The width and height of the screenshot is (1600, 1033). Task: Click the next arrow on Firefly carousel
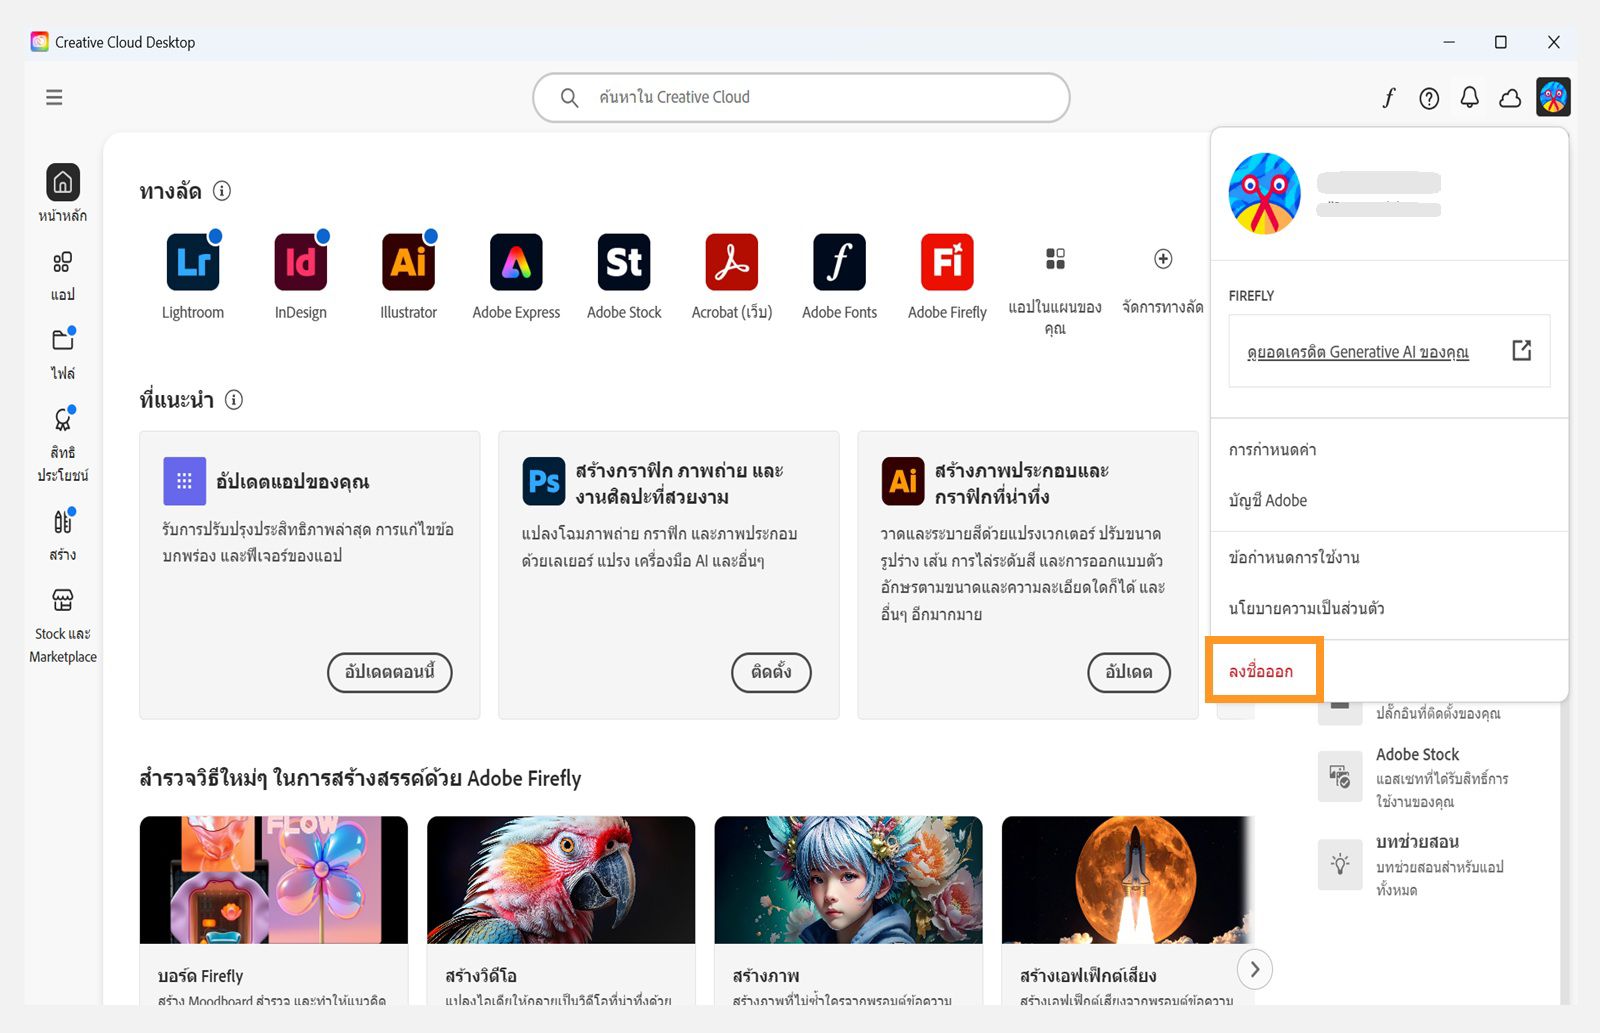coord(1255,969)
